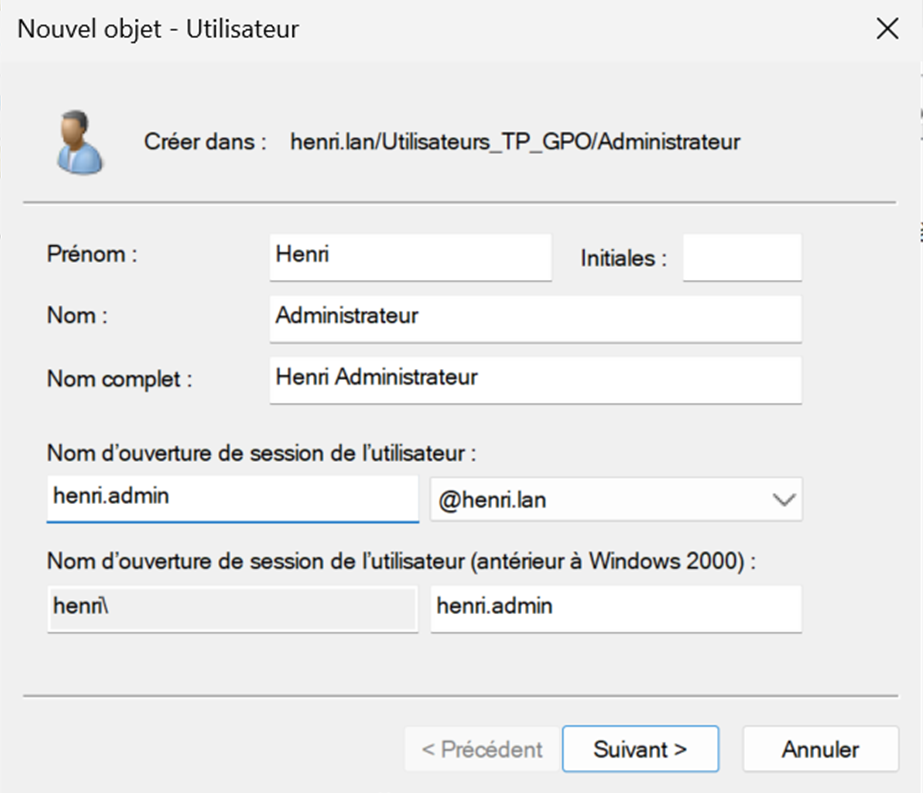
Task: Click the dialog title Nouvel objet - Utilisateur
Action: pyautogui.click(x=158, y=29)
